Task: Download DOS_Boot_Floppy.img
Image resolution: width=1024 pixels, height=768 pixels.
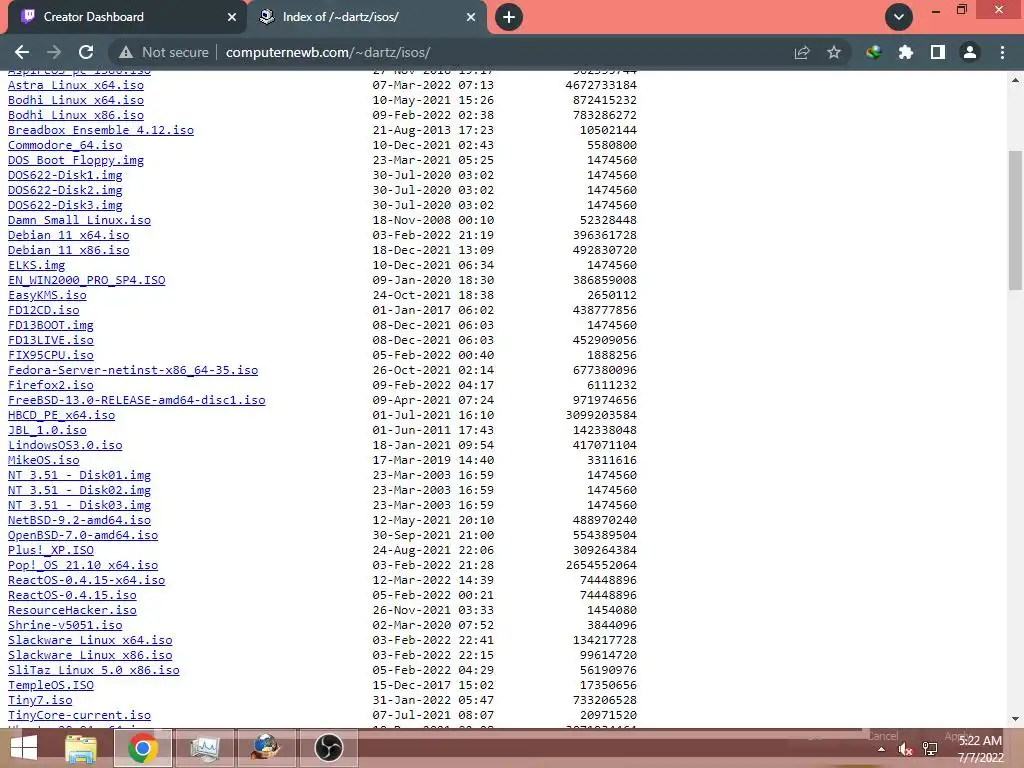Action: pyautogui.click(x=76, y=160)
